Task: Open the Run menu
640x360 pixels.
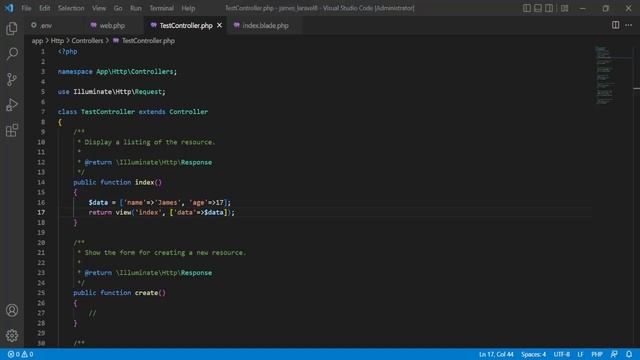Action: [x=136, y=8]
